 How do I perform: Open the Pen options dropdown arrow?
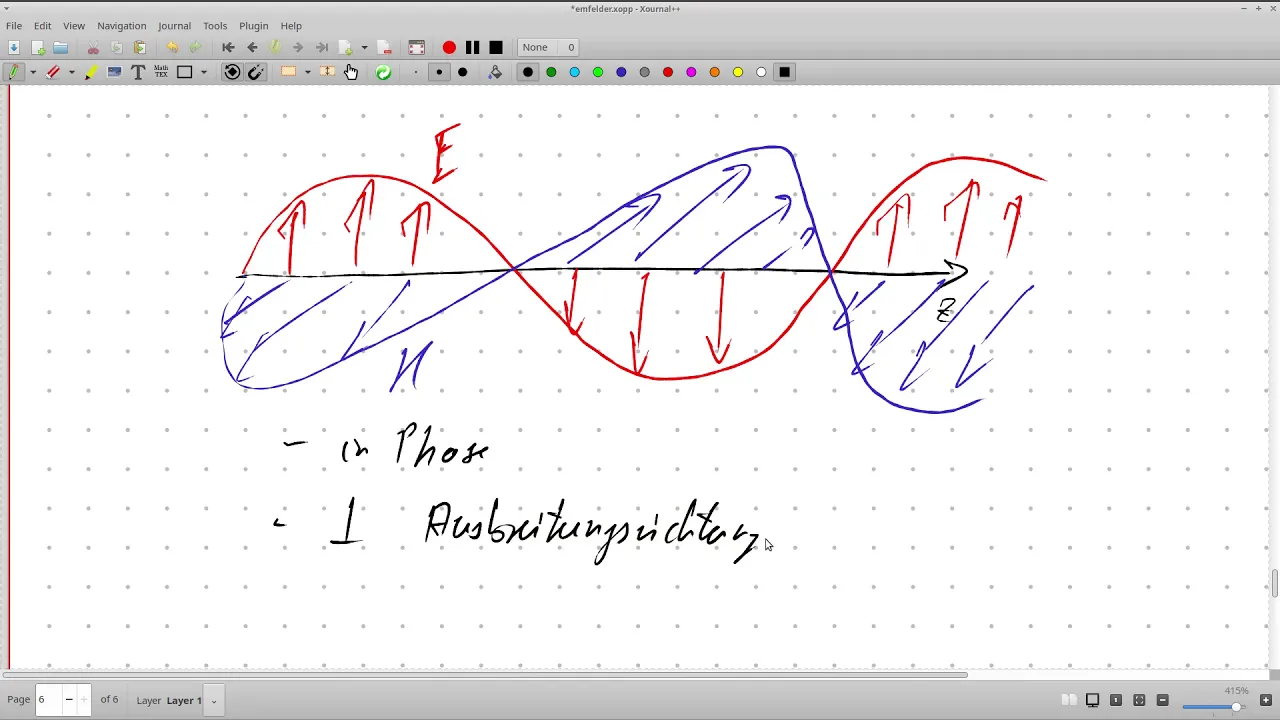(x=33, y=72)
